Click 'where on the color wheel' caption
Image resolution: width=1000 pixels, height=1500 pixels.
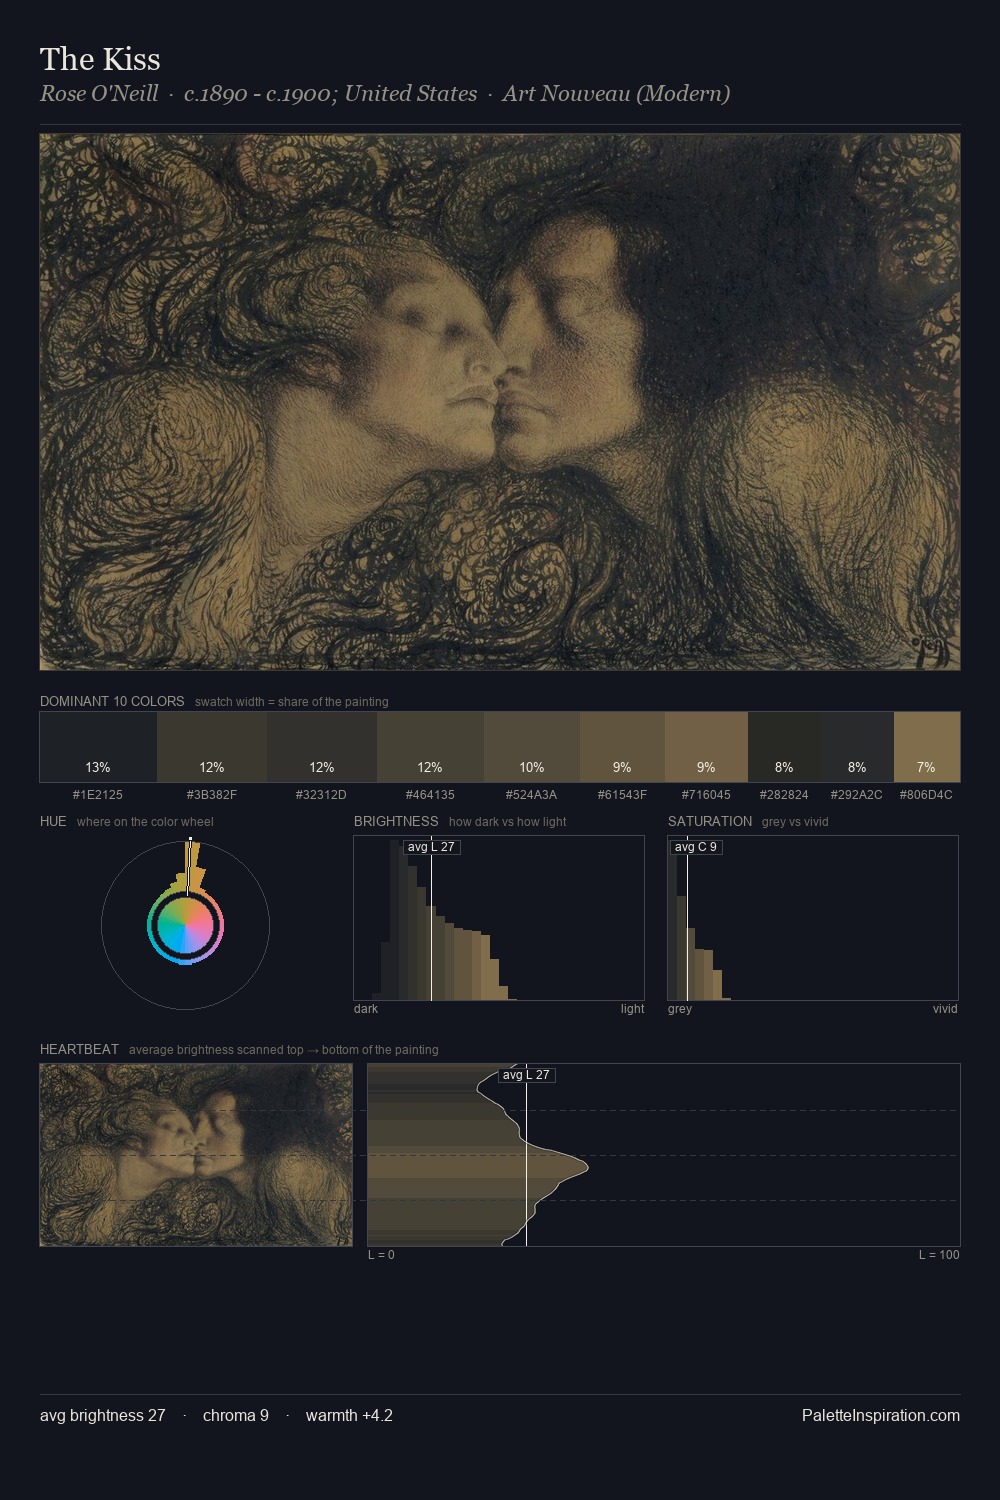[145, 822]
